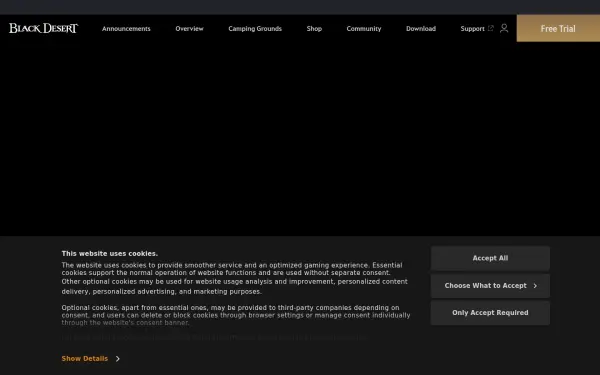Open the Overview menu
Viewport: 600px width, 375px height.
189,29
